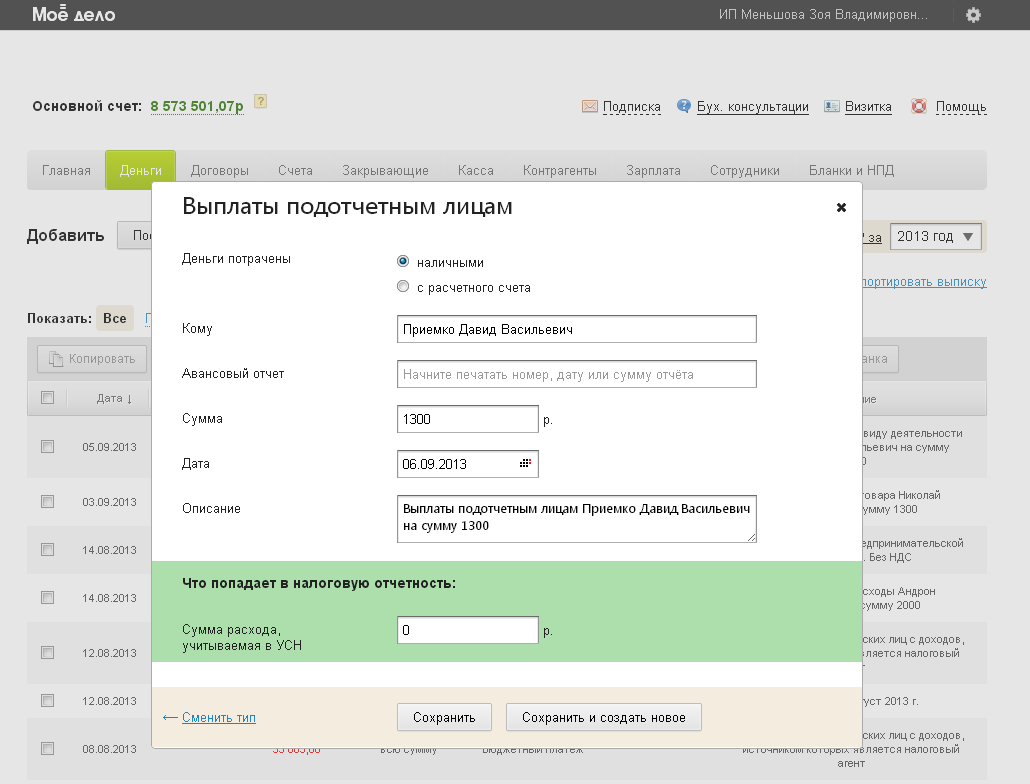Viewport: 1030px width, 784px height.
Task: Select the наличными radio option
Action: (403, 262)
